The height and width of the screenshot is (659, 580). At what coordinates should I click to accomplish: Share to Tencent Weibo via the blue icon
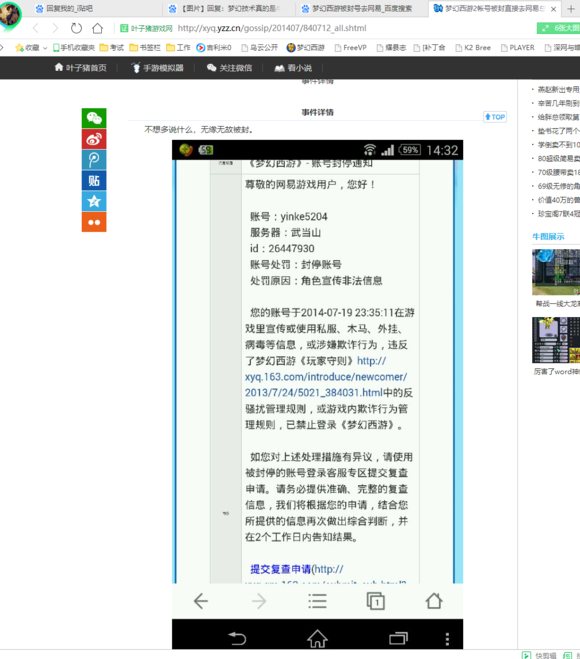(x=94, y=160)
